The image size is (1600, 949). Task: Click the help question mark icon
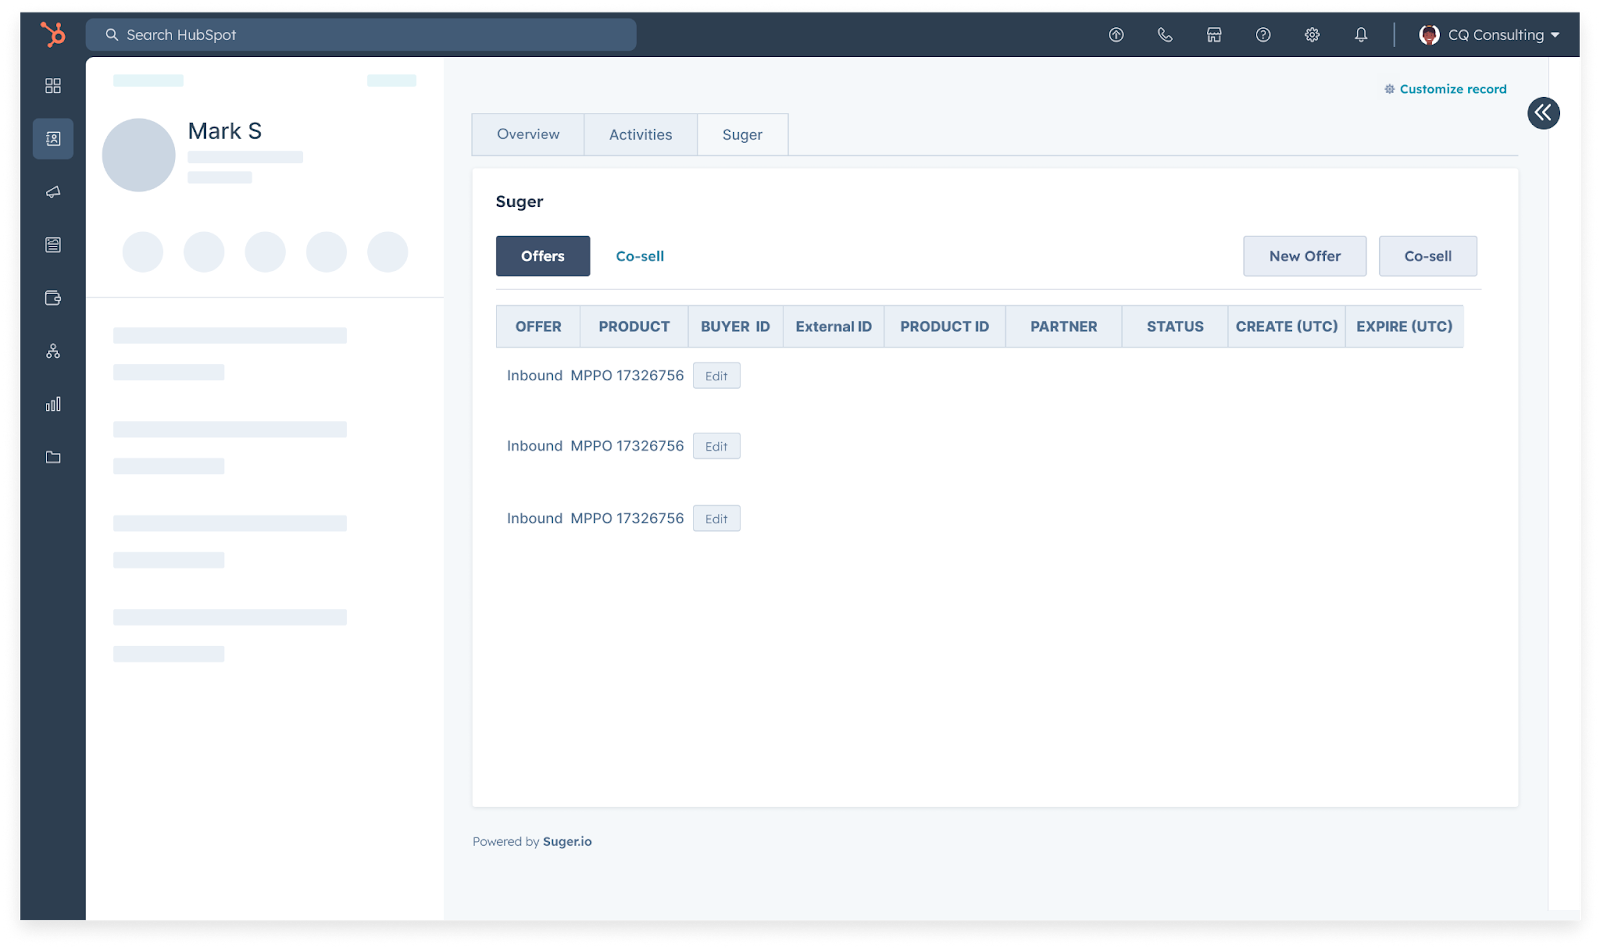pos(1263,35)
